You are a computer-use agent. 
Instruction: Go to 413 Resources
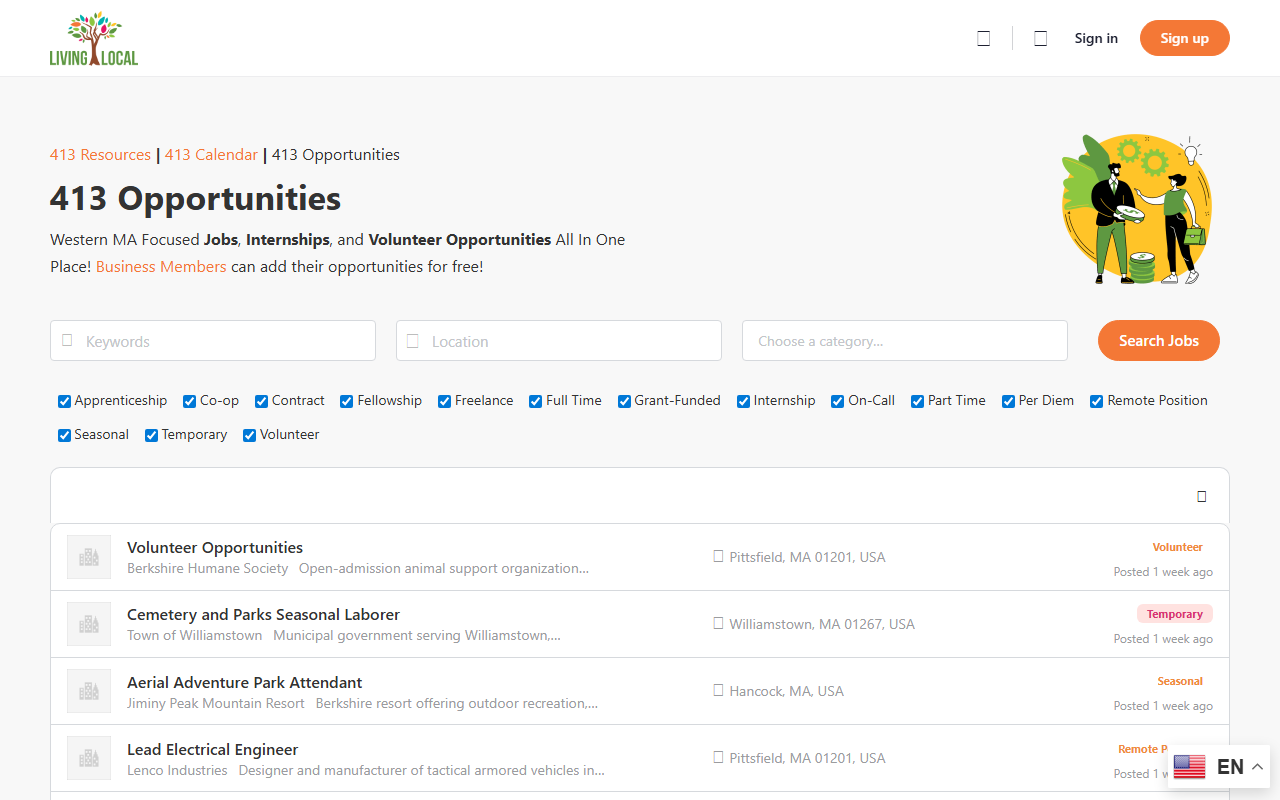click(x=100, y=155)
